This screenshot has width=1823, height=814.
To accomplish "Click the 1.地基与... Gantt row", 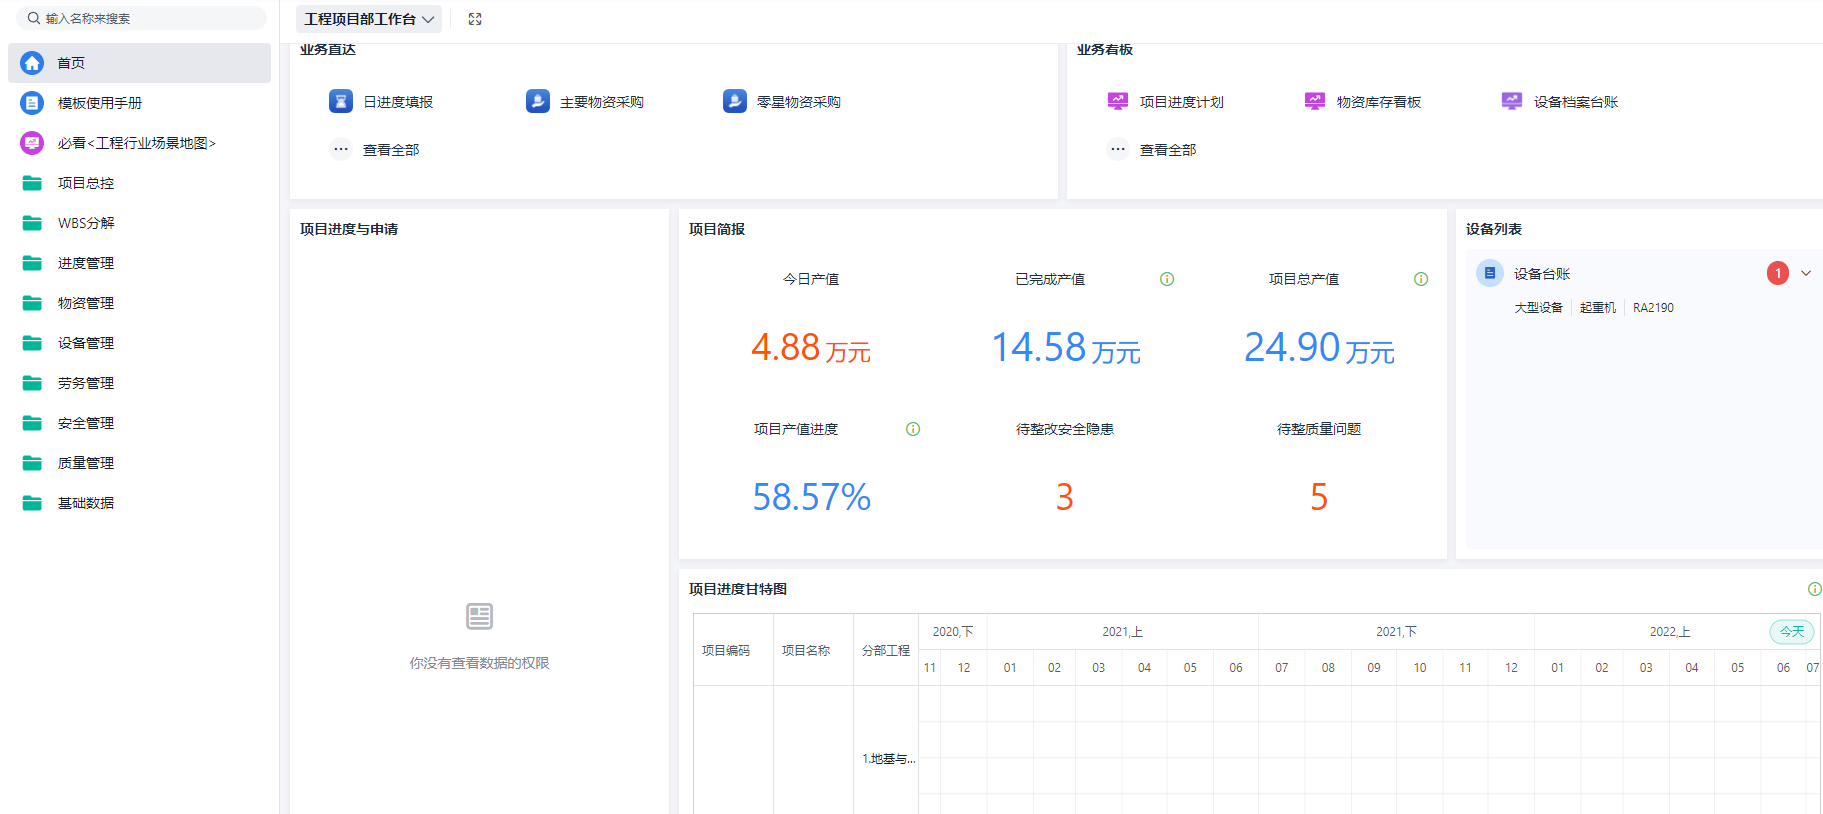I will (x=888, y=759).
